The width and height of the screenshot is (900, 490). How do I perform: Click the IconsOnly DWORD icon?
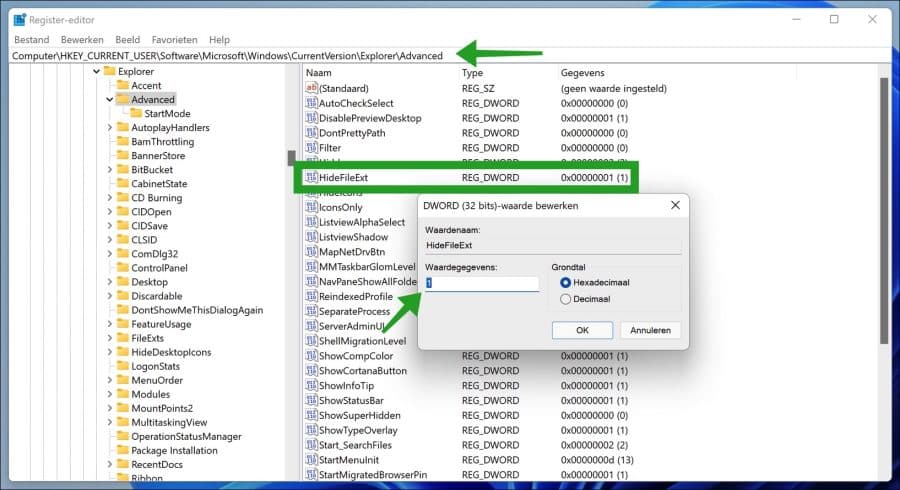coord(312,207)
